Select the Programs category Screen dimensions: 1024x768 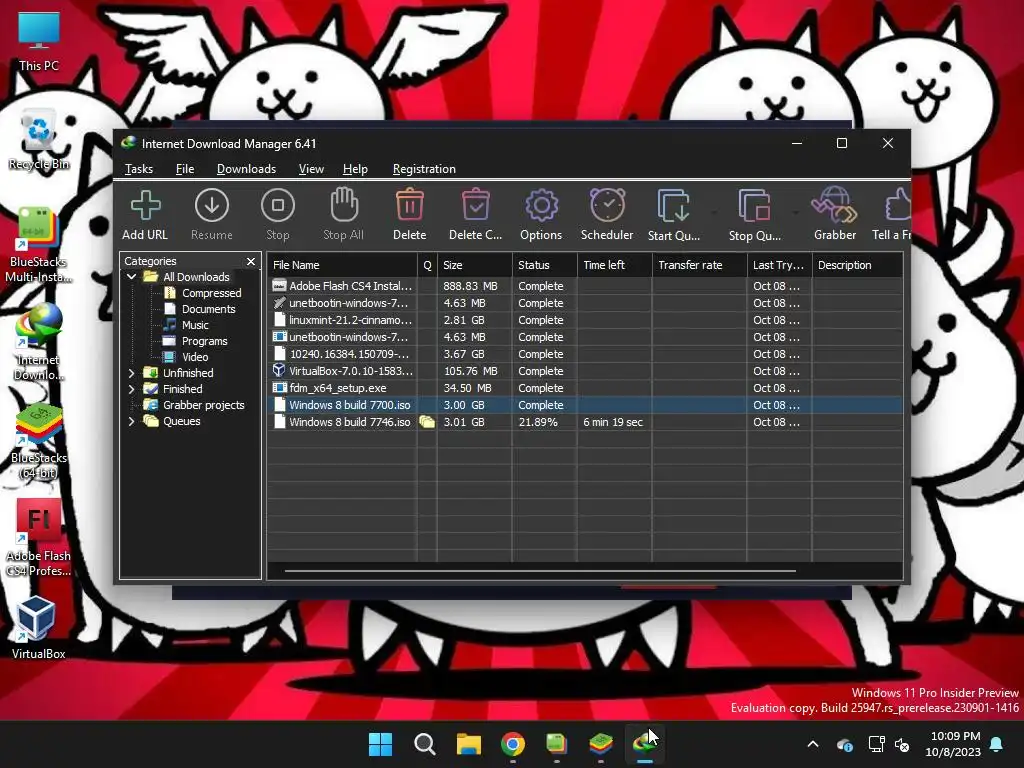[204, 341]
